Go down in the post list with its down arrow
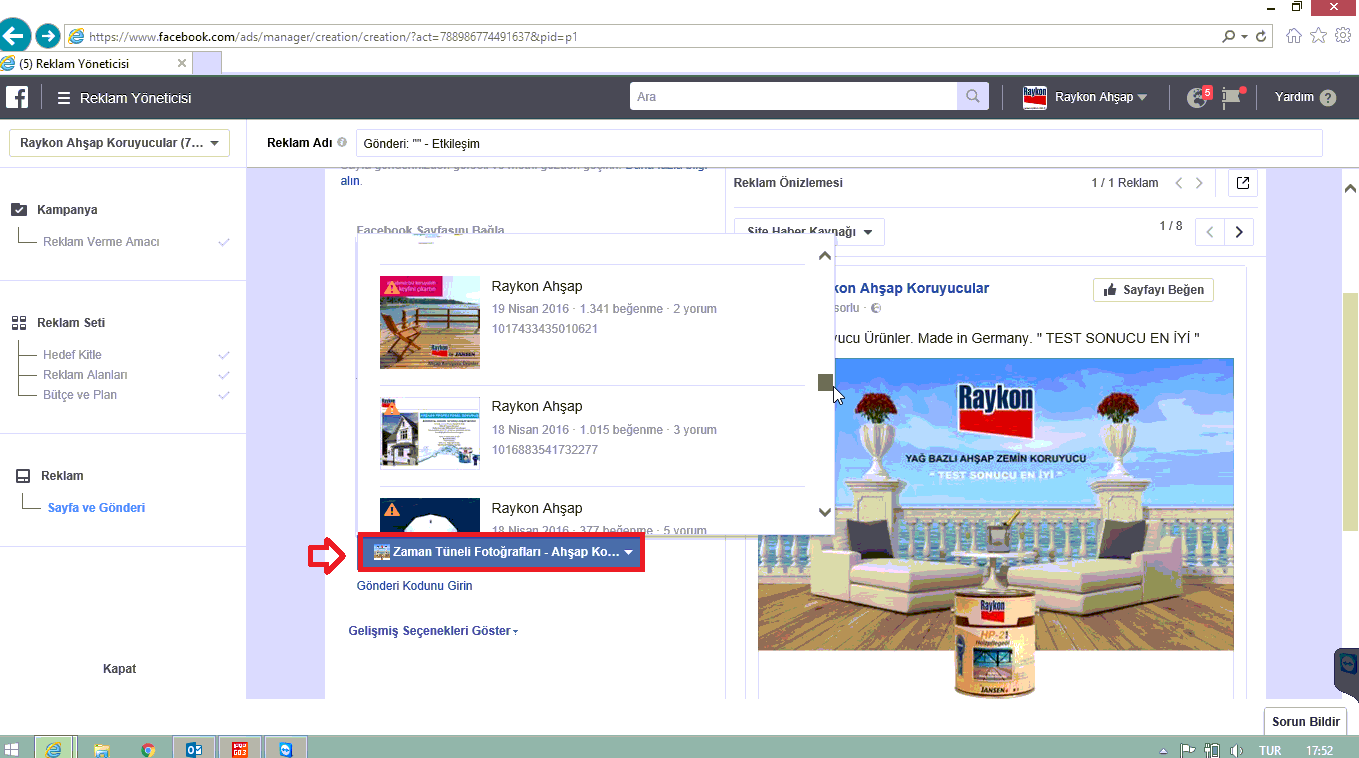 [x=825, y=512]
